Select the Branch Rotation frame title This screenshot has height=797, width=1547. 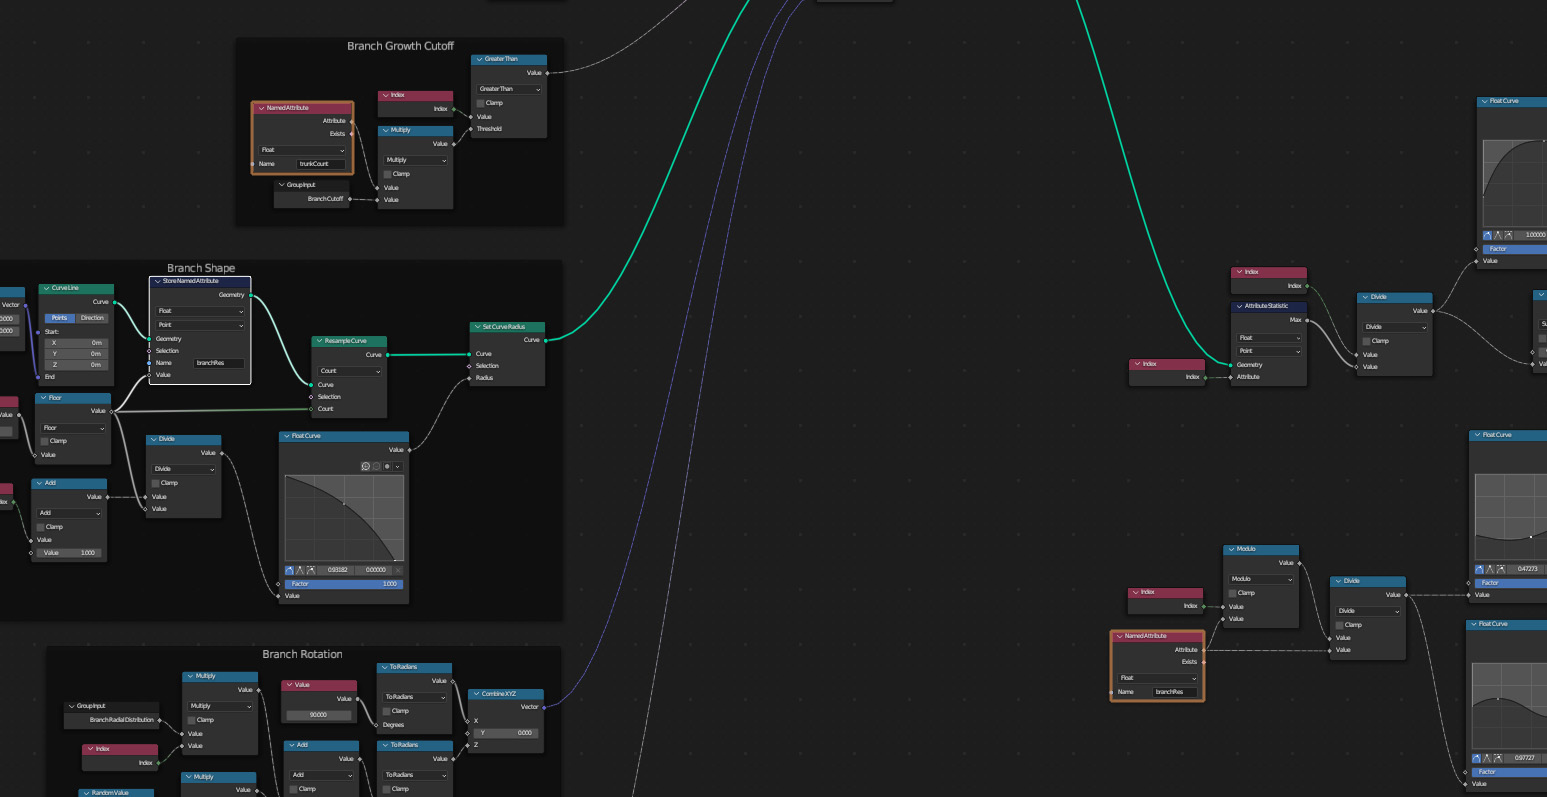[302, 654]
